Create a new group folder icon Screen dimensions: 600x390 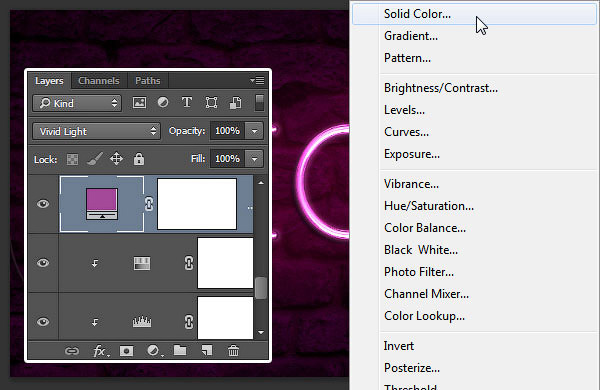[180, 351]
